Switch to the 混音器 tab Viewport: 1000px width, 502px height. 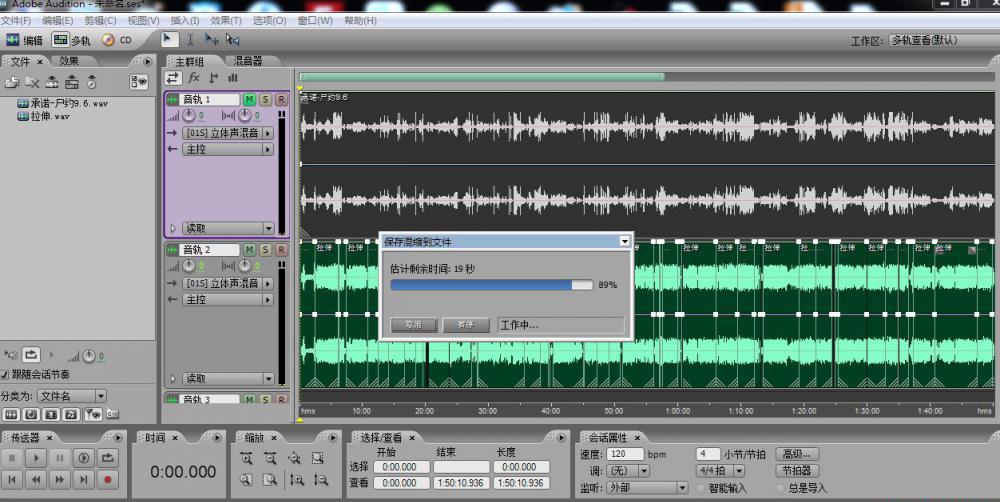(248, 61)
